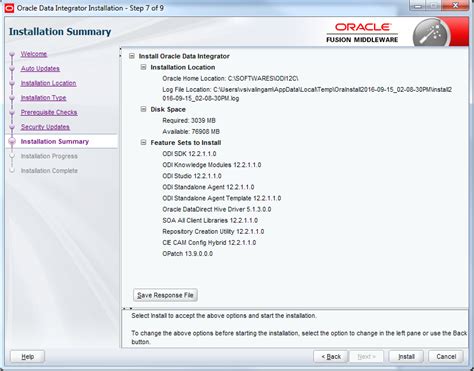
Task: Jump to Installation Location step link
Action: coord(48,83)
